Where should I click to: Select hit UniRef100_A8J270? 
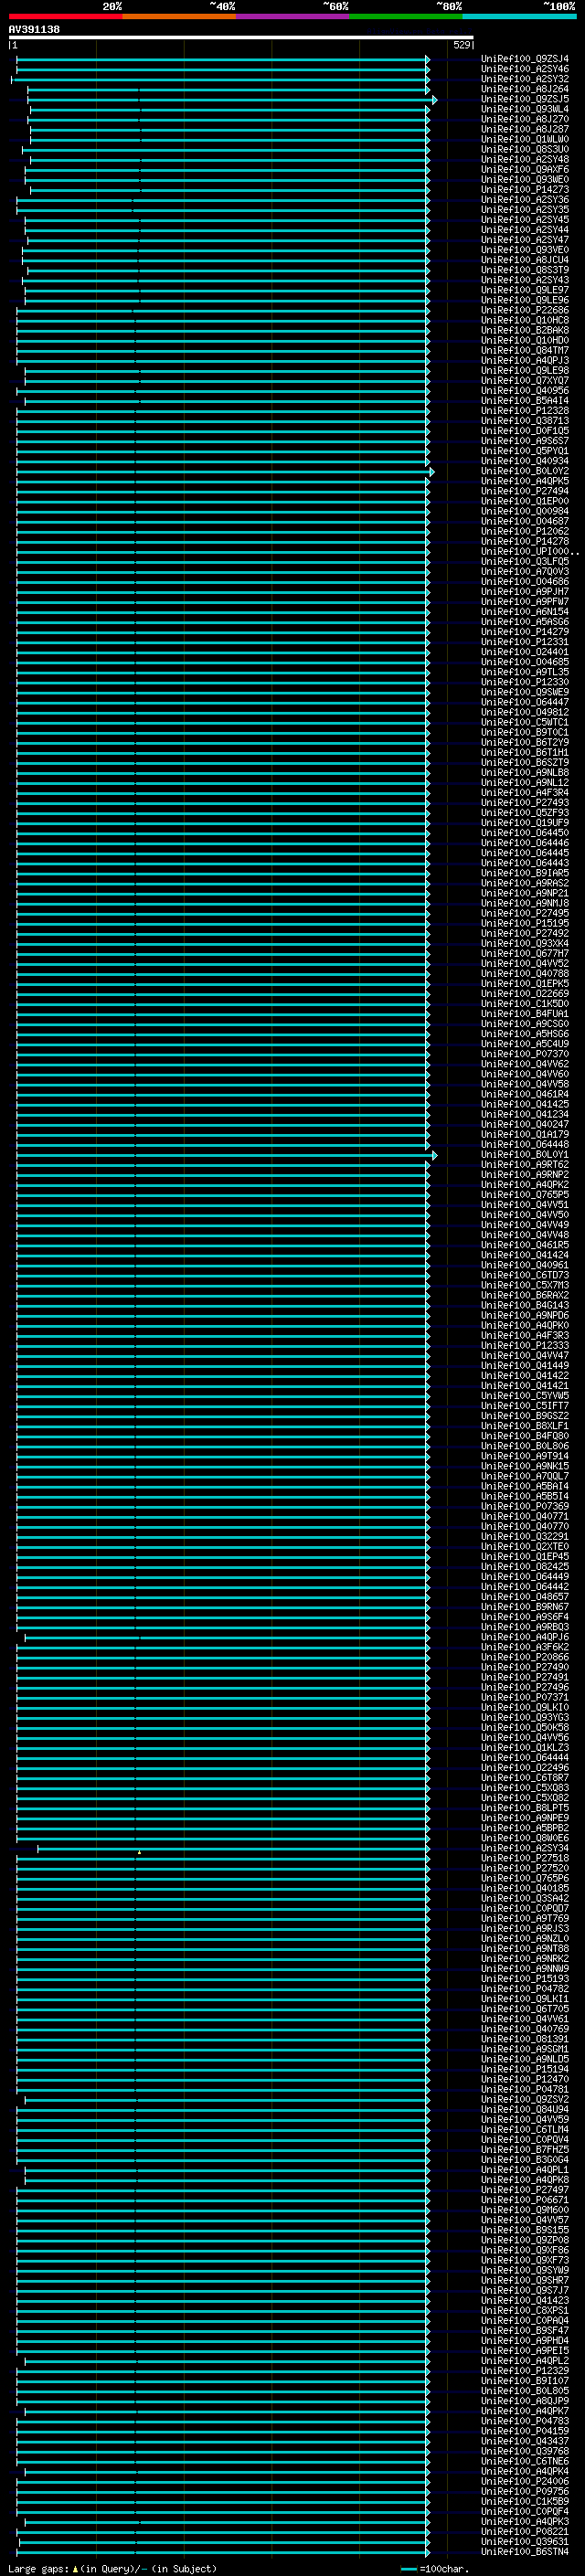pos(524,119)
